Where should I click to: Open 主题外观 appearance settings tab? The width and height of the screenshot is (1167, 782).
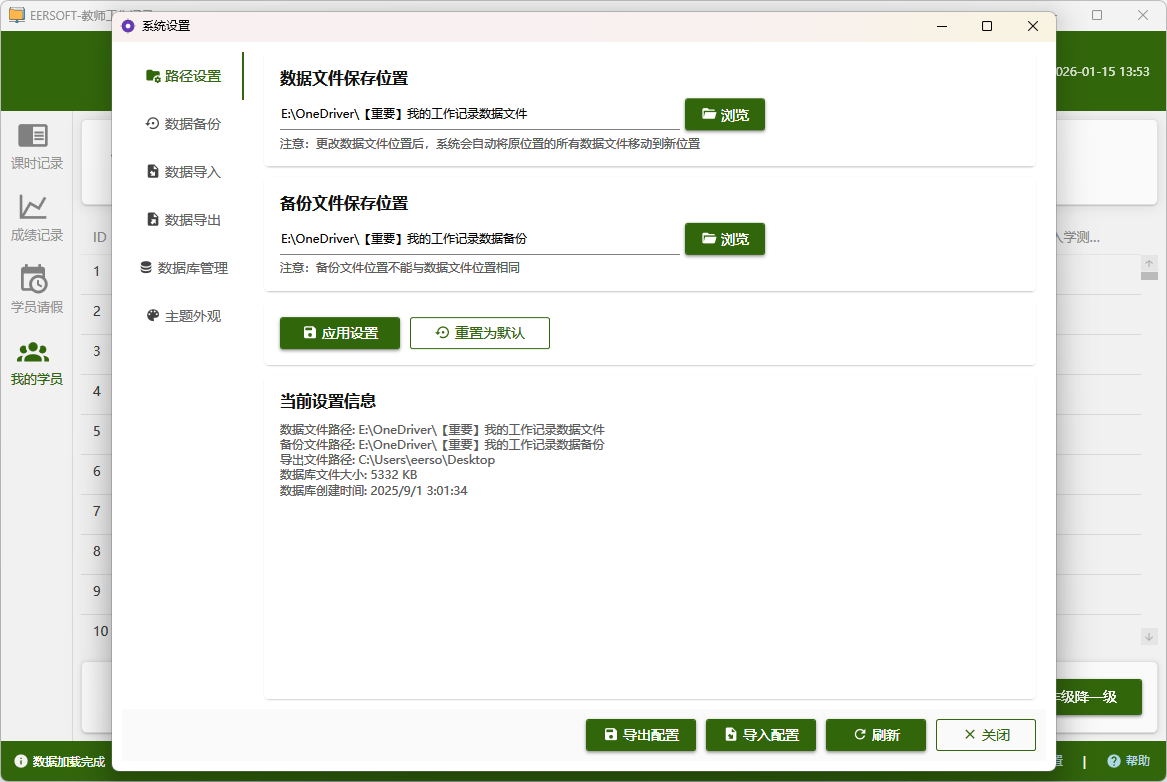[x=182, y=316]
